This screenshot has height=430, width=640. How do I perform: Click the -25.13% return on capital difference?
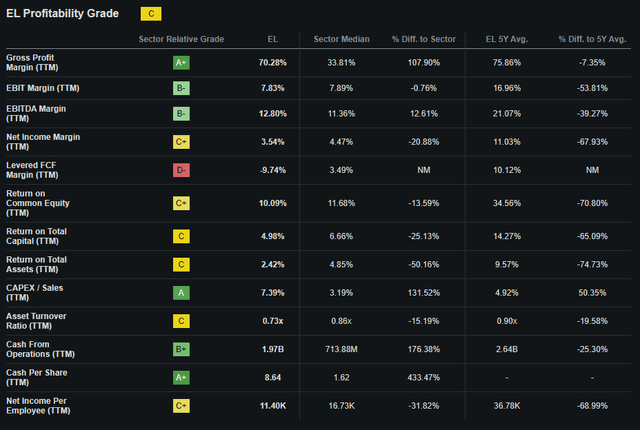coord(424,236)
